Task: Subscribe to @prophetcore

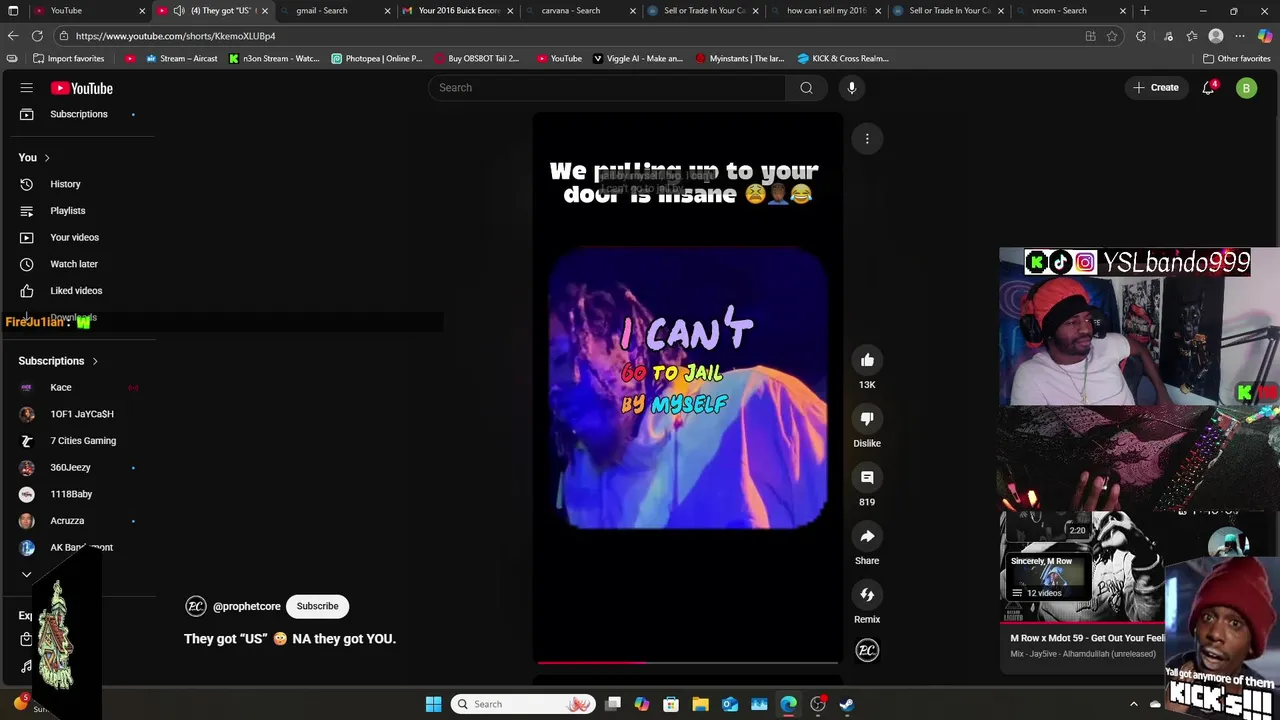Action: [317, 606]
